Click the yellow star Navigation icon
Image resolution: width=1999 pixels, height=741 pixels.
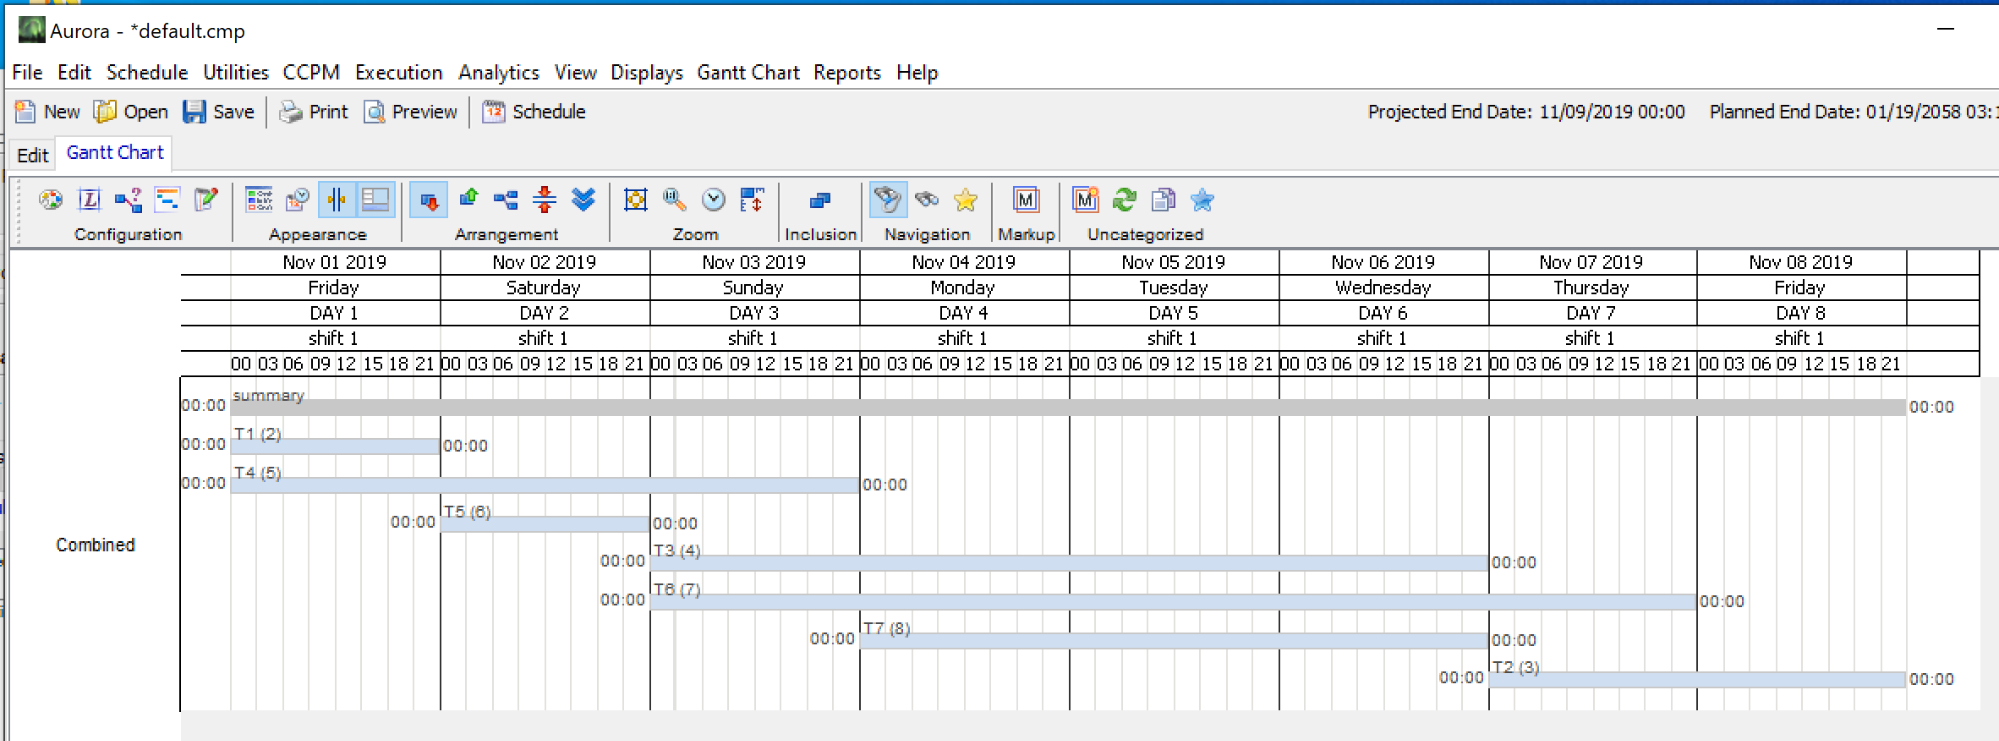965,200
